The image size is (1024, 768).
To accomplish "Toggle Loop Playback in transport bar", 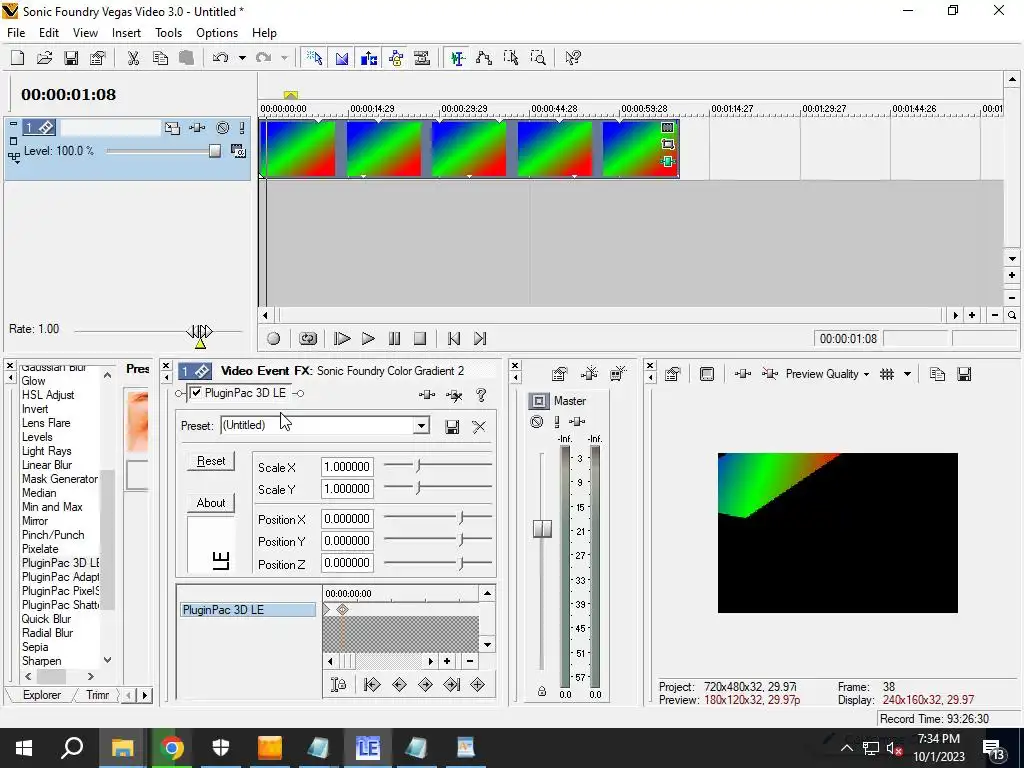I will pos(308,338).
